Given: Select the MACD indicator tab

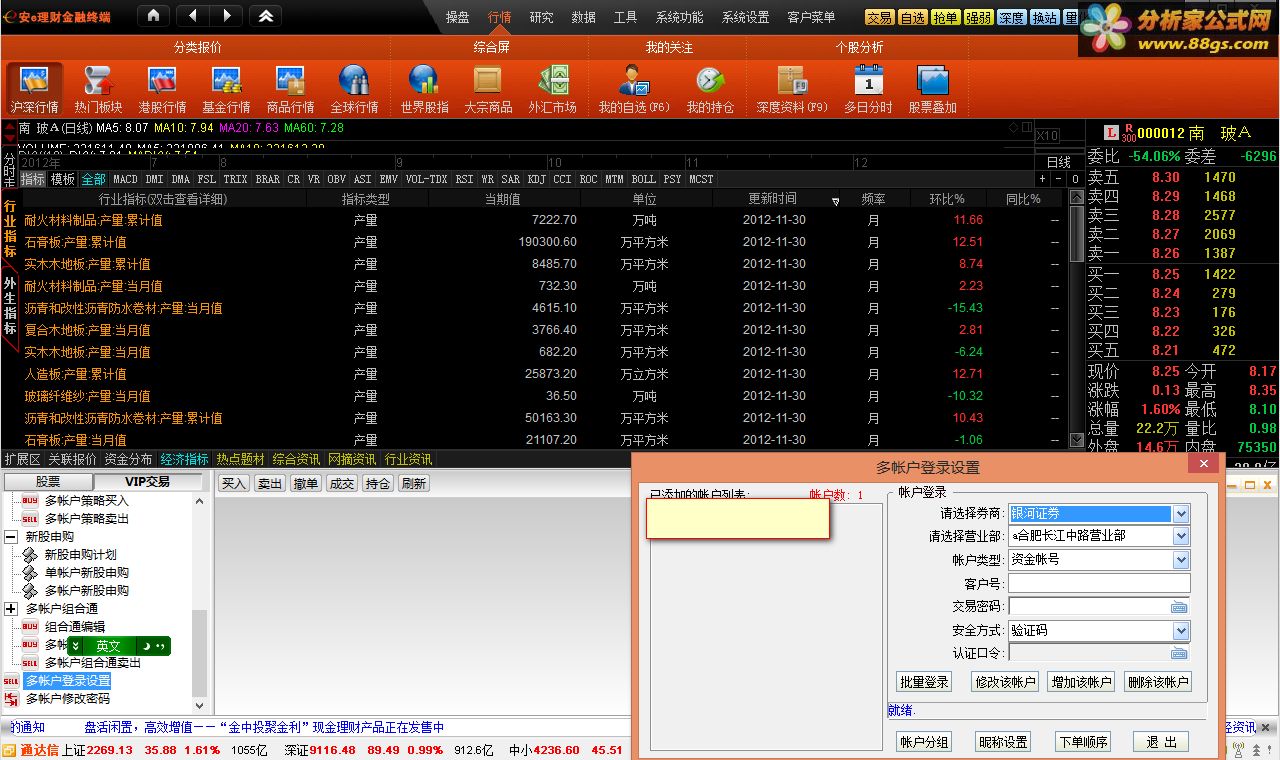Looking at the screenshot, I should click(x=125, y=179).
